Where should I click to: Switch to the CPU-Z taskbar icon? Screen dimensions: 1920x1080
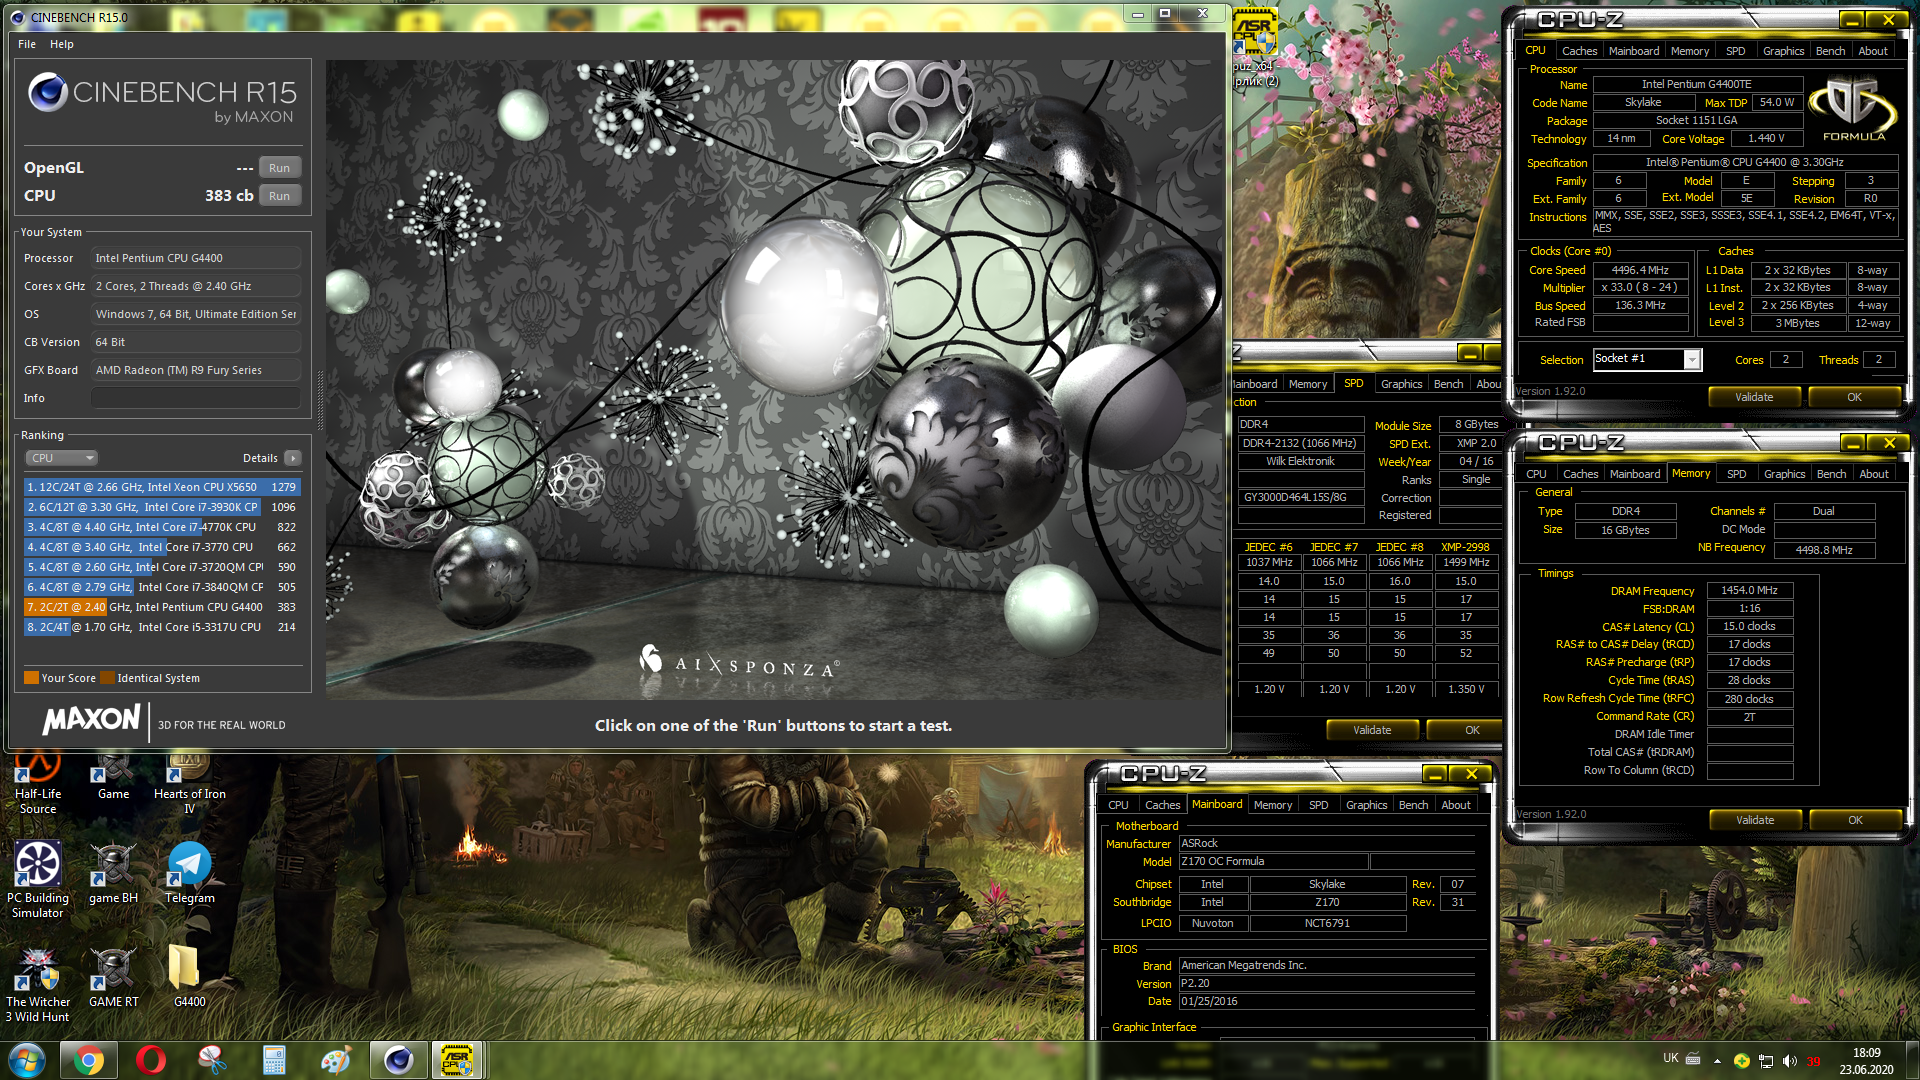click(x=457, y=1059)
